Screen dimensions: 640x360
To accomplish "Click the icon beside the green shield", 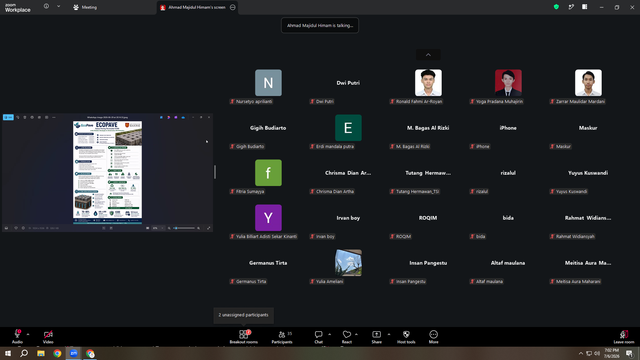I will [x=571, y=7].
